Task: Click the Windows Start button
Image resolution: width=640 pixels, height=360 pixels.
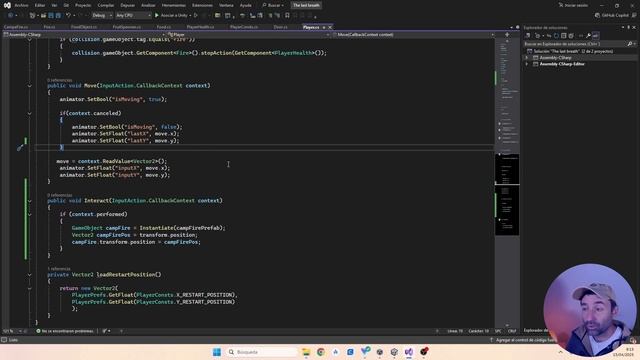Action: click(x=217, y=352)
